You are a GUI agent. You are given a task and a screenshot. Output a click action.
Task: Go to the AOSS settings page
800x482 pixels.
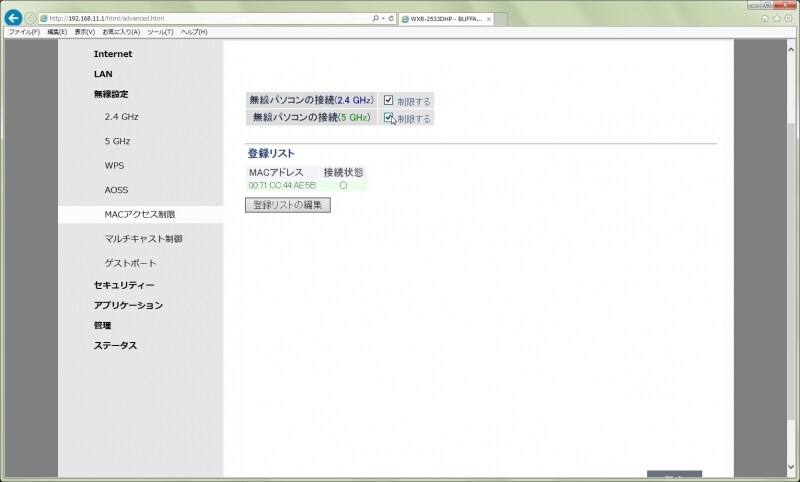point(116,190)
